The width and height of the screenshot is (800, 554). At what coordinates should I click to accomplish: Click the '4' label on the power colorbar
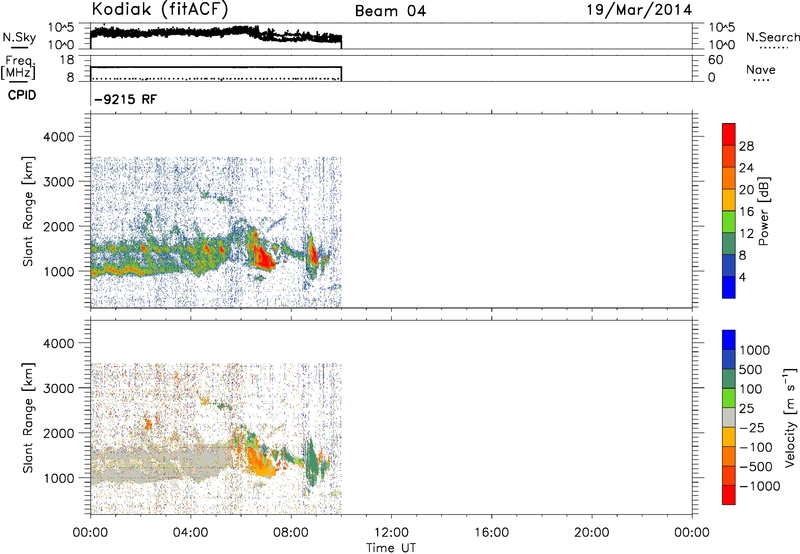click(742, 277)
